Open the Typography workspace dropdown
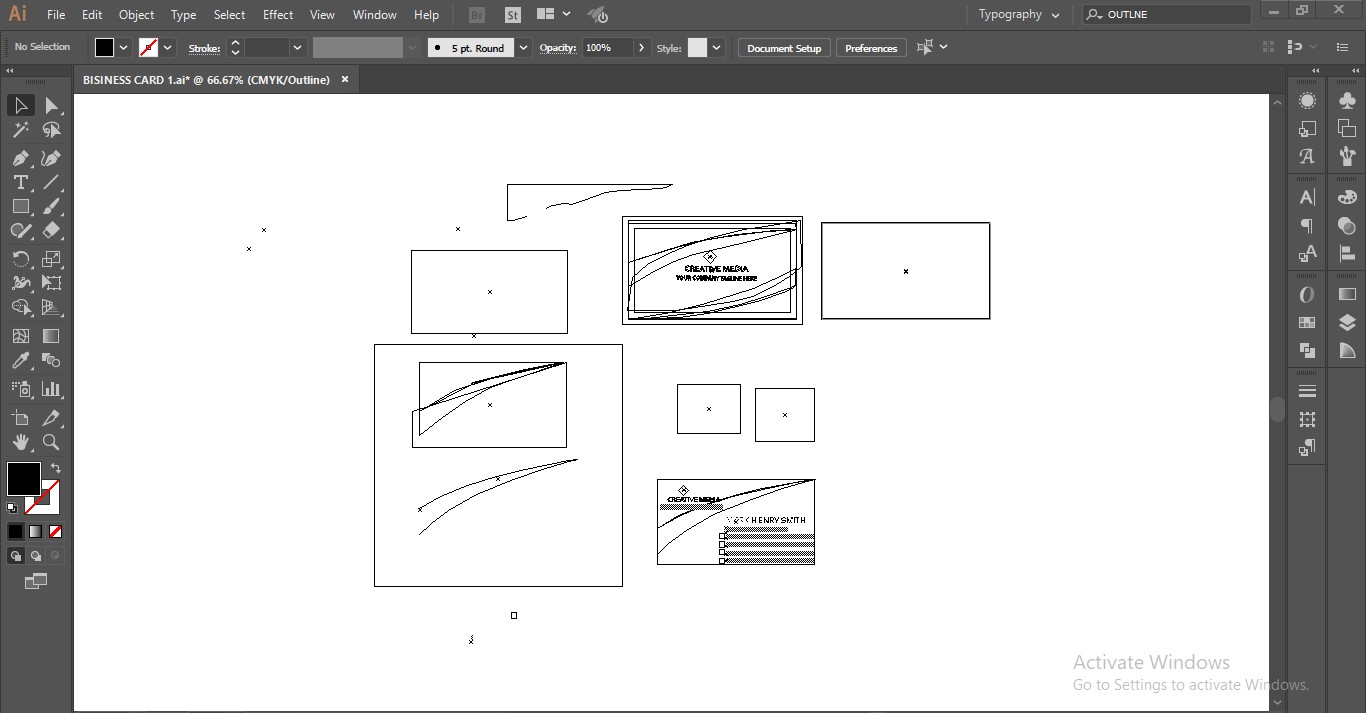This screenshot has height=713, width=1366. 1018,14
